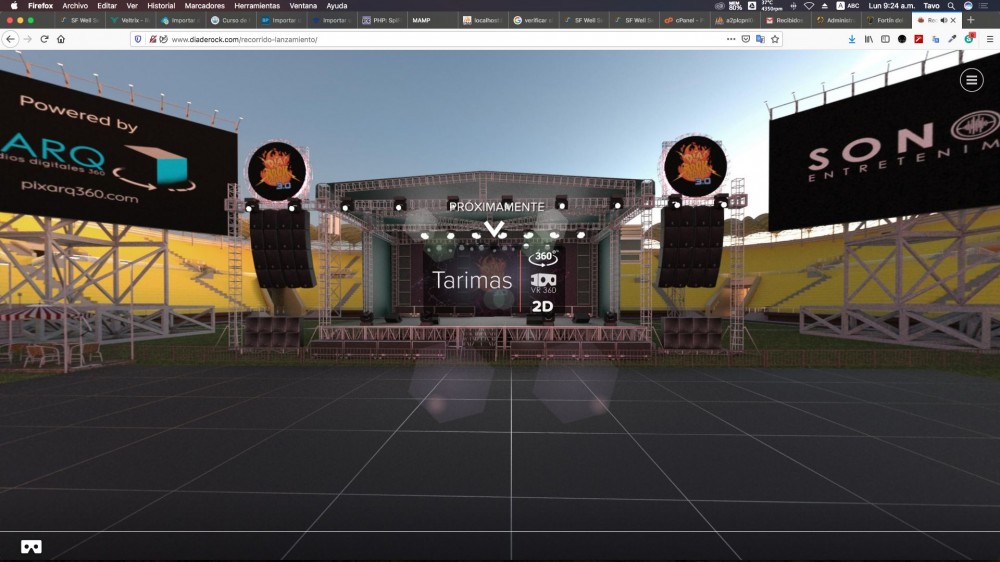Open the tracking protection shield icon
The image size is (1000, 562).
coord(138,39)
